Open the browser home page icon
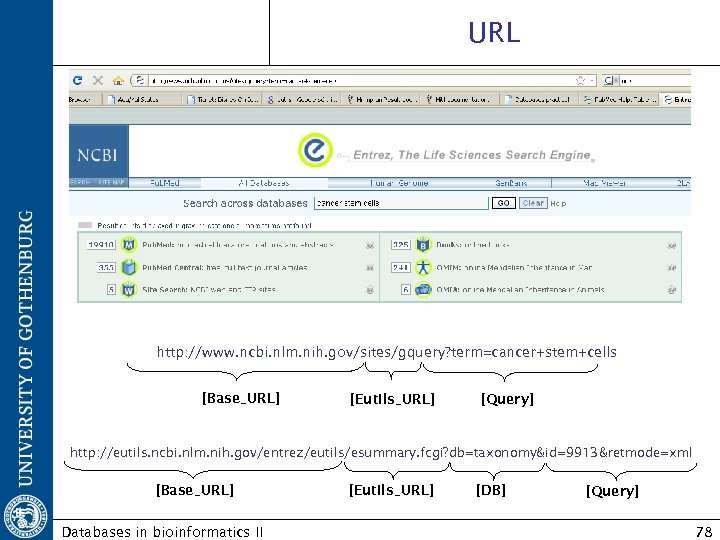Image resolution: width=720 pixels, height=540 pixels. point(118,81)
